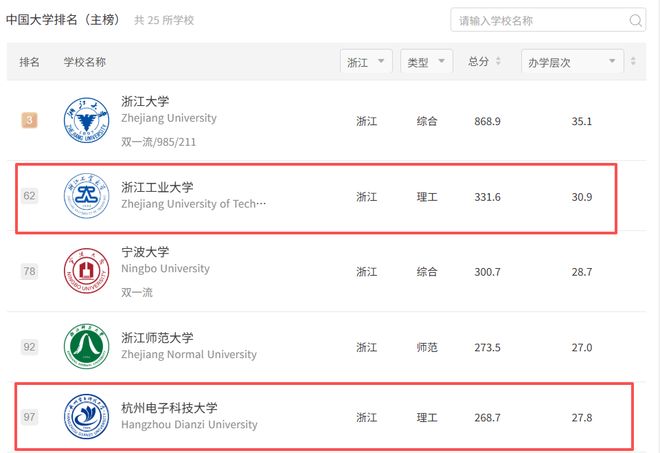The width and height of the screenshot is (660, 453).
Task: Click the Zhejiang University logo
Action: tap(86, 120)
